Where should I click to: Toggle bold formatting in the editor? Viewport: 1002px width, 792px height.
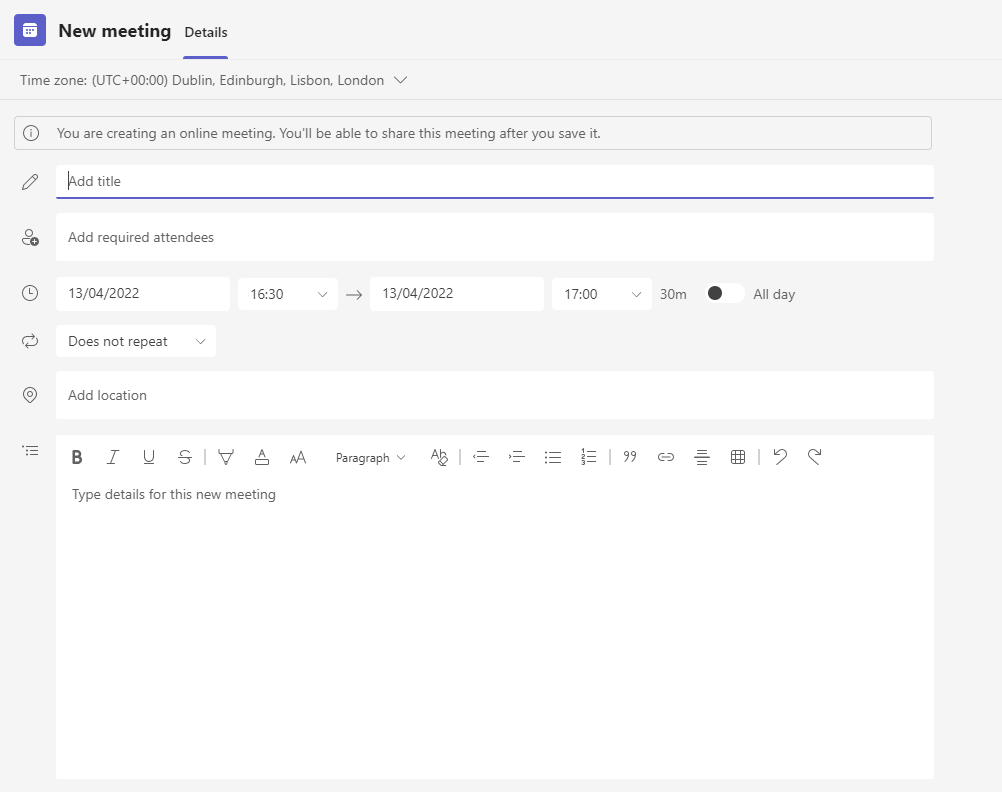pos(77,457)
